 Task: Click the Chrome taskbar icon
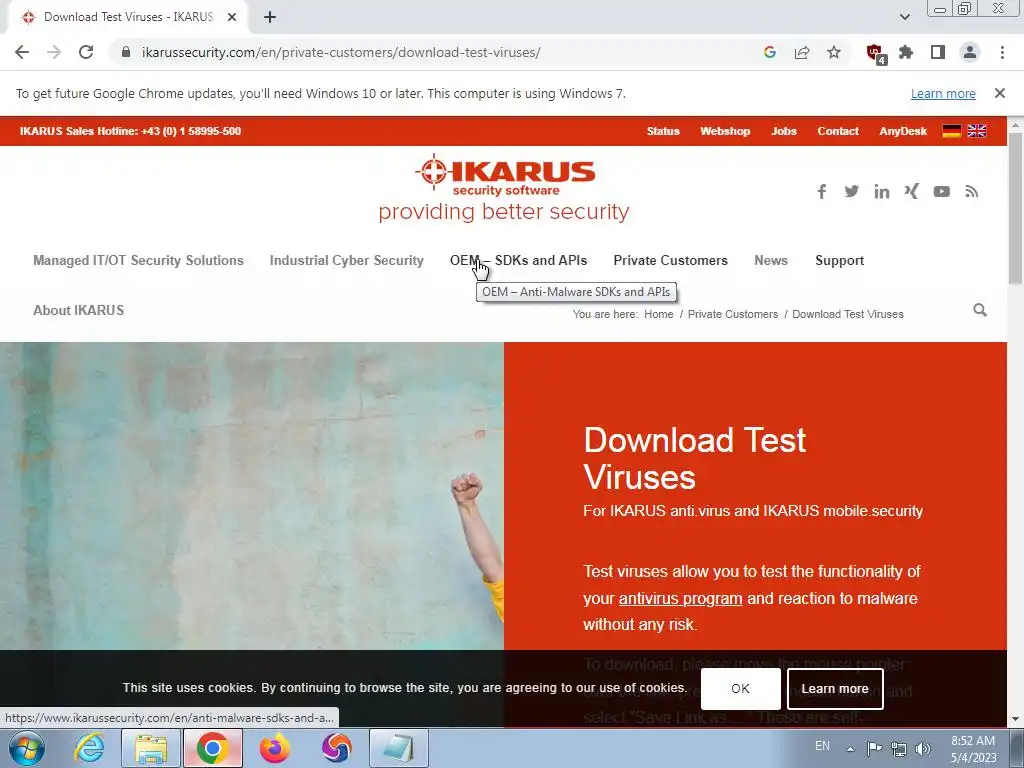(212, 748)
